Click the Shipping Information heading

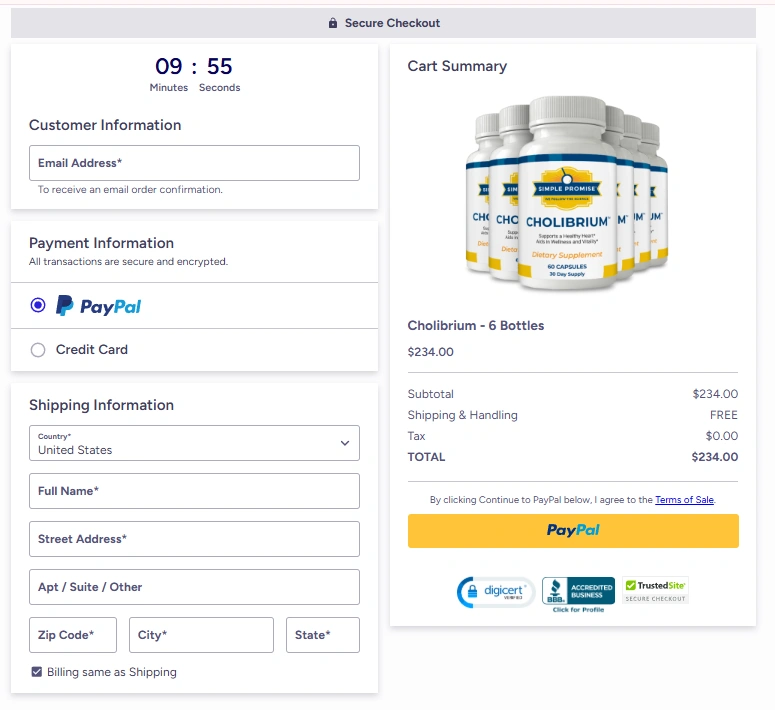[101, 405]
